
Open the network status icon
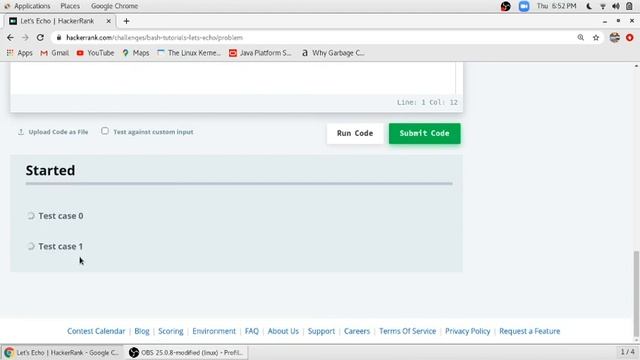tap(602, 6)
